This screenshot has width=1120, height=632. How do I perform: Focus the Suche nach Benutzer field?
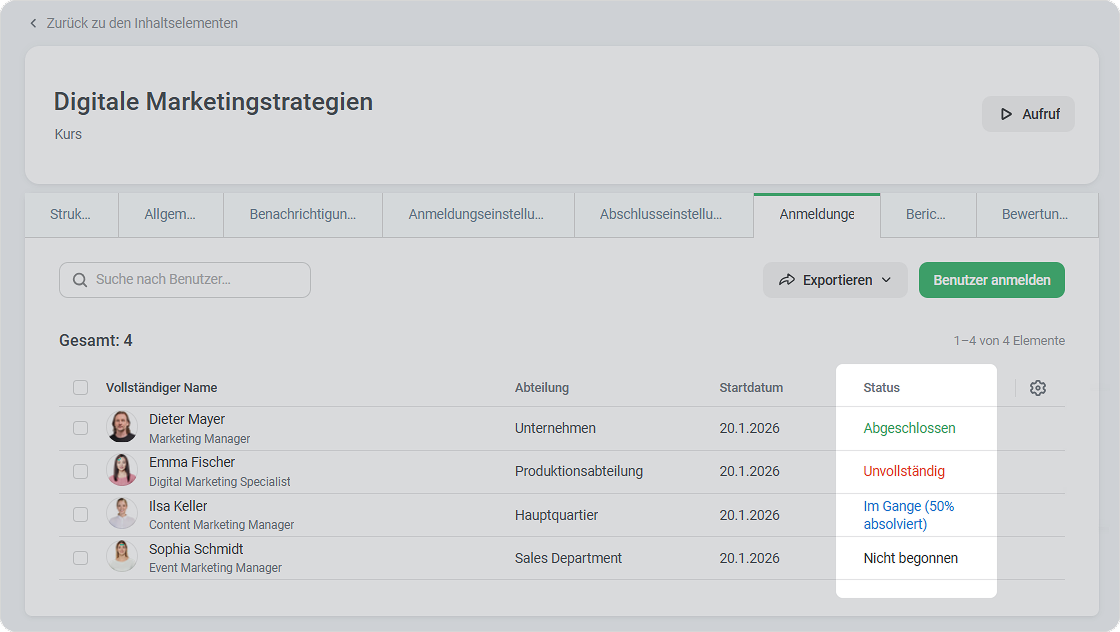click(184, 280)
